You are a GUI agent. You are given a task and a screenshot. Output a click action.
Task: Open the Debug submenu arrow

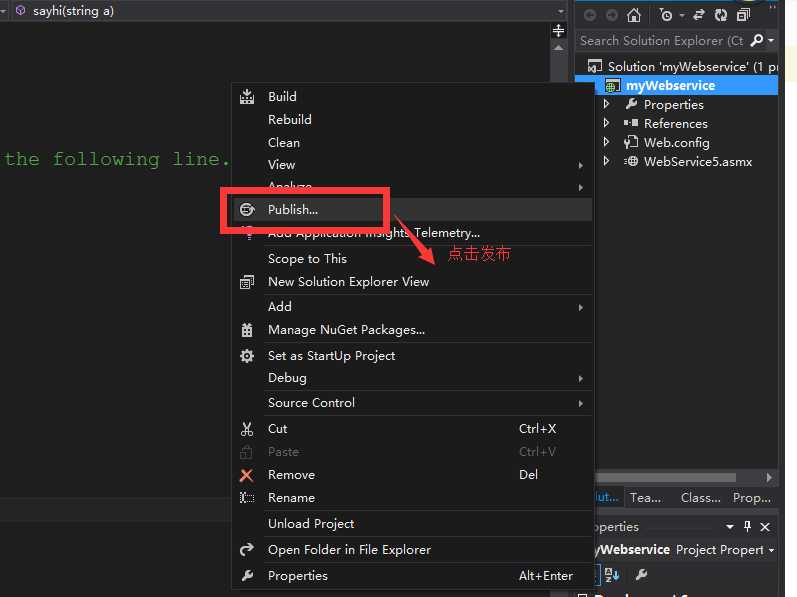coord(580,379)
